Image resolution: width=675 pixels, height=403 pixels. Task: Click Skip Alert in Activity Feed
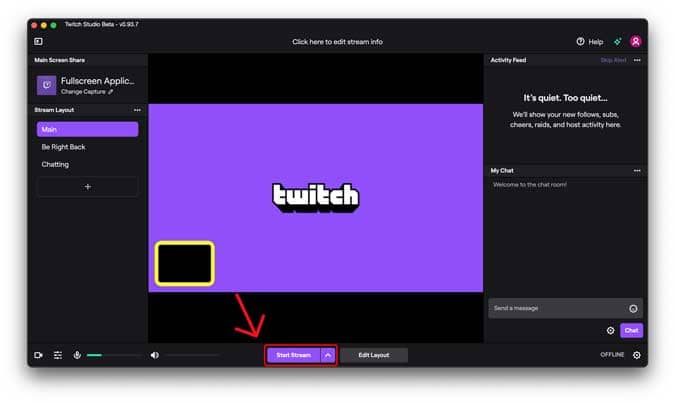613,60
